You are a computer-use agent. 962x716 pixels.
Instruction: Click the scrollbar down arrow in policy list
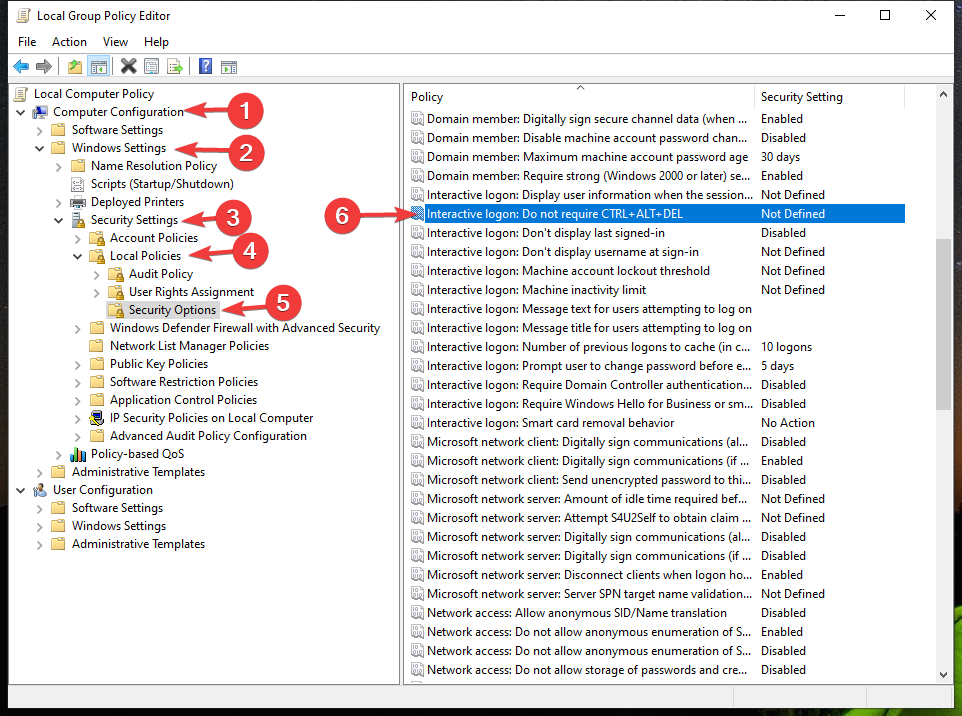(943, 674)
